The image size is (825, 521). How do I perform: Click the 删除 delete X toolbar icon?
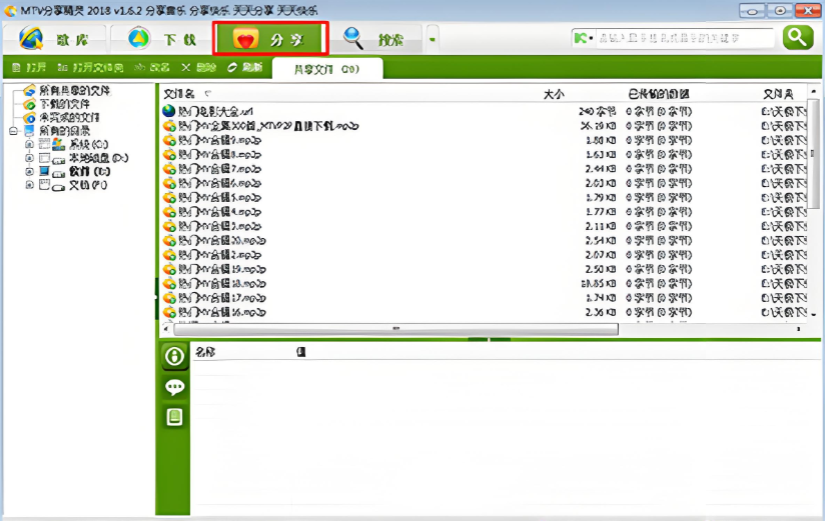pyautogui.click(x=198, y=68)
